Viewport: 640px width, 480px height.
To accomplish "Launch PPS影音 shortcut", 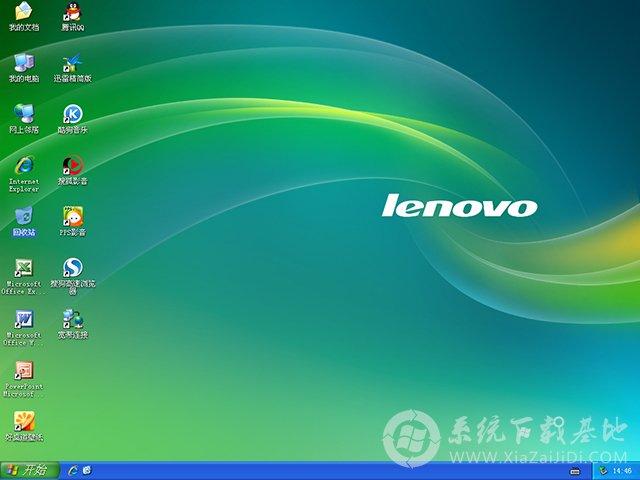I will point(73,217).
